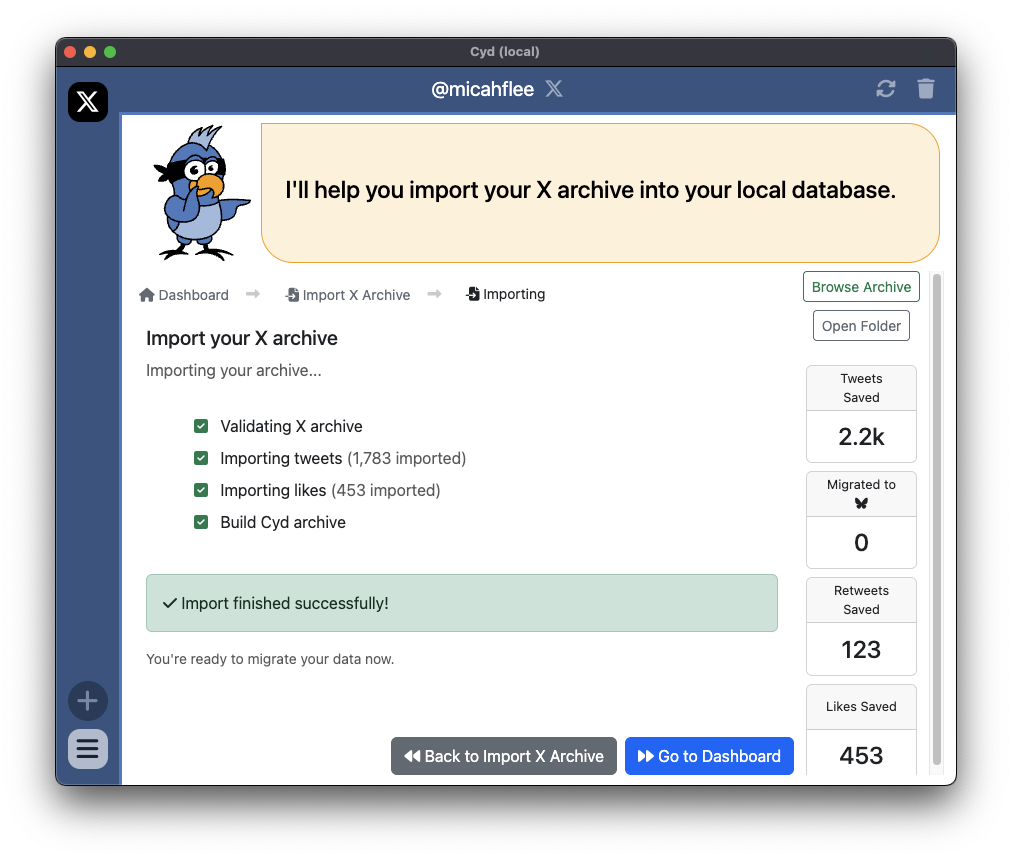Select the Importing breadcrumb item

[x=505, y=294]
